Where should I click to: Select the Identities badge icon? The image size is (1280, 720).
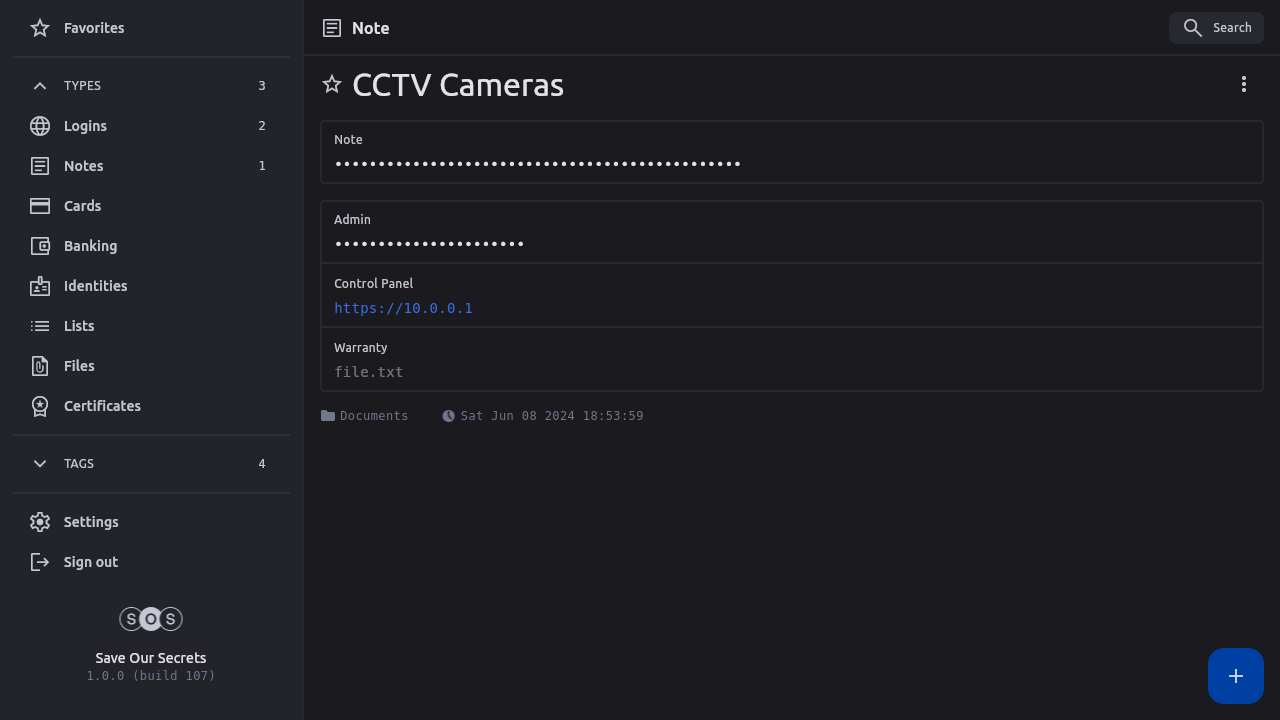(x=40, y=286)
